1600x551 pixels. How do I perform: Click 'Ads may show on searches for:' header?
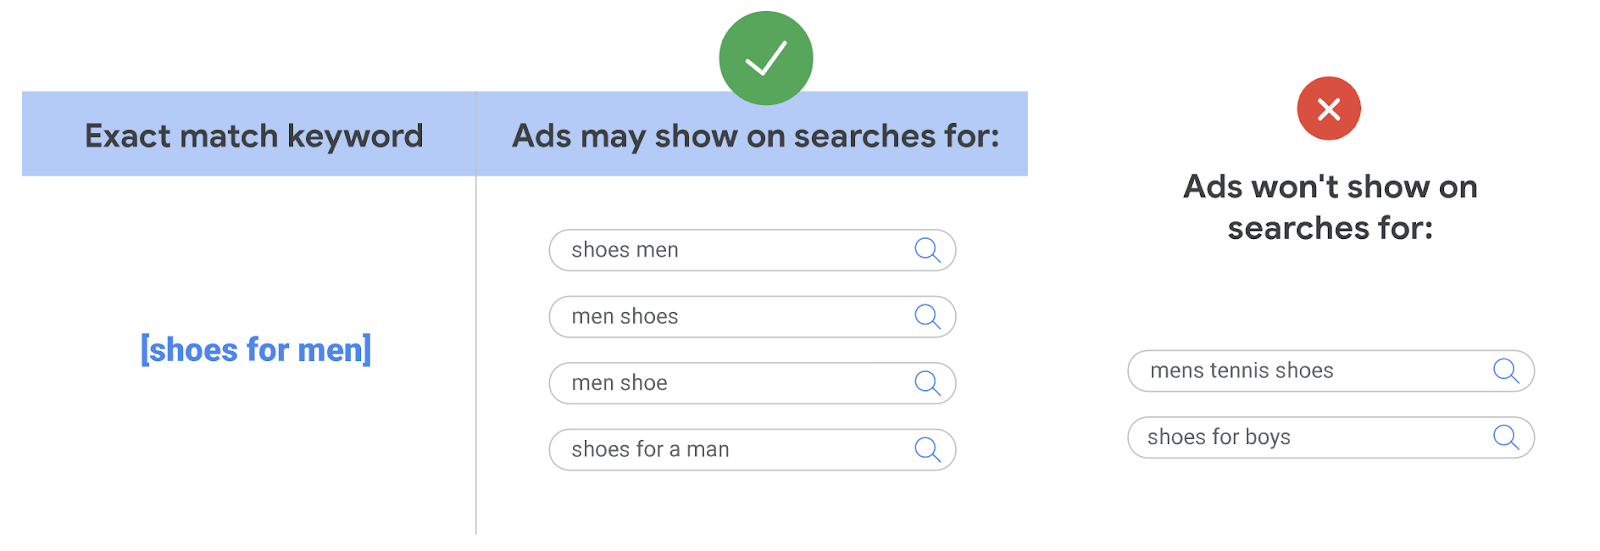pos(756,136)
